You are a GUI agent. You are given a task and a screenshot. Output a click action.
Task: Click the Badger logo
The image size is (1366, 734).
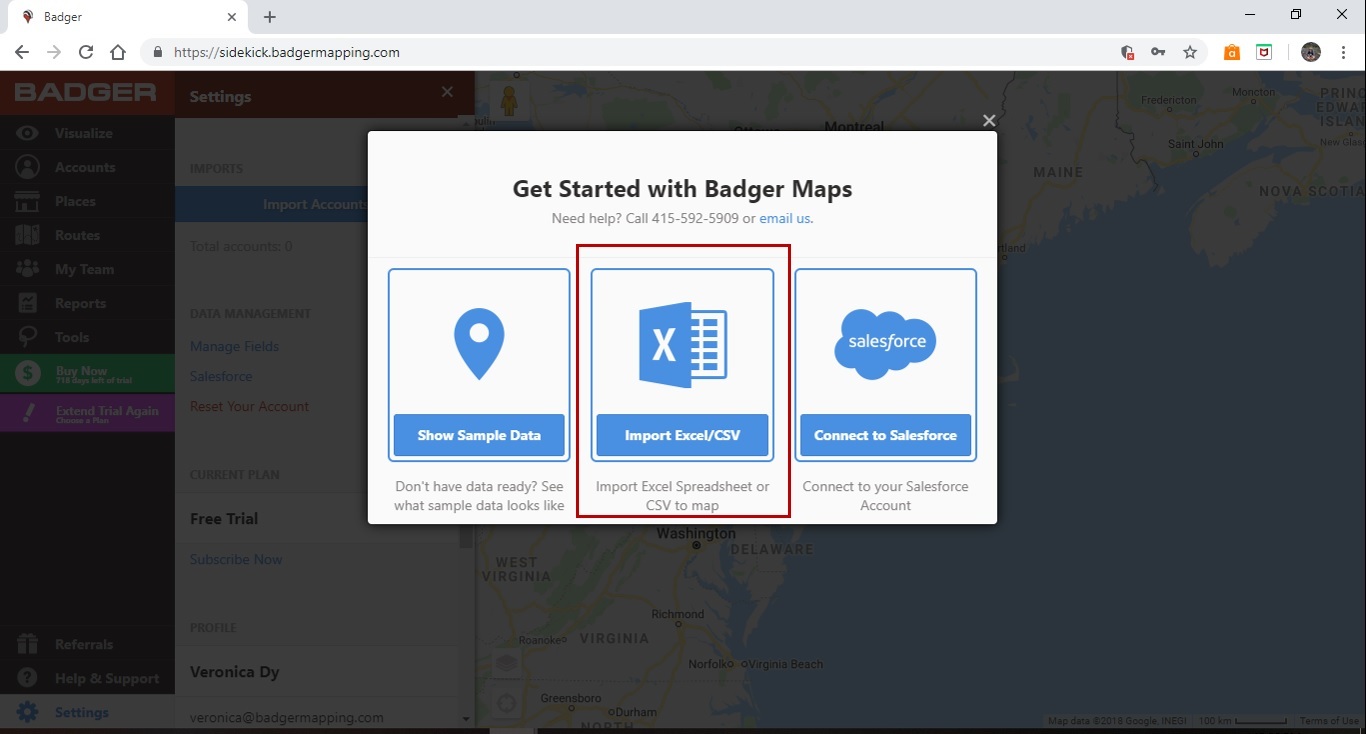[85, 93]
